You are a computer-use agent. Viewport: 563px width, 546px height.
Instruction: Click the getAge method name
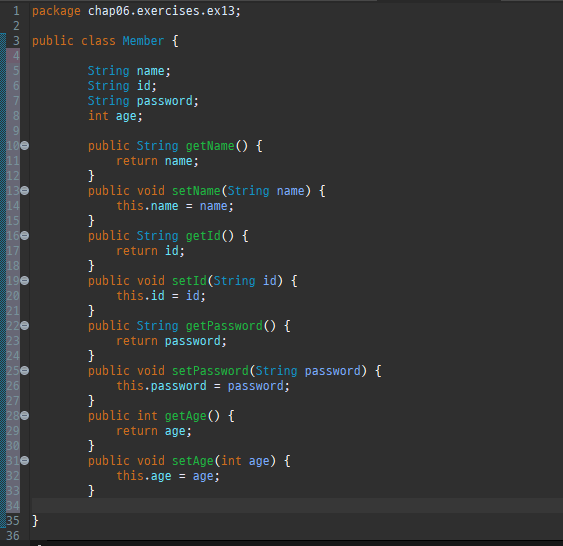[186, 416]
